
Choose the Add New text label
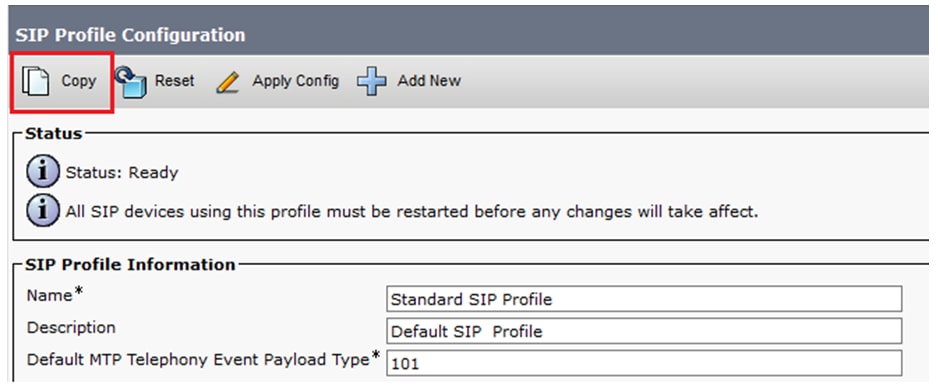429,80
